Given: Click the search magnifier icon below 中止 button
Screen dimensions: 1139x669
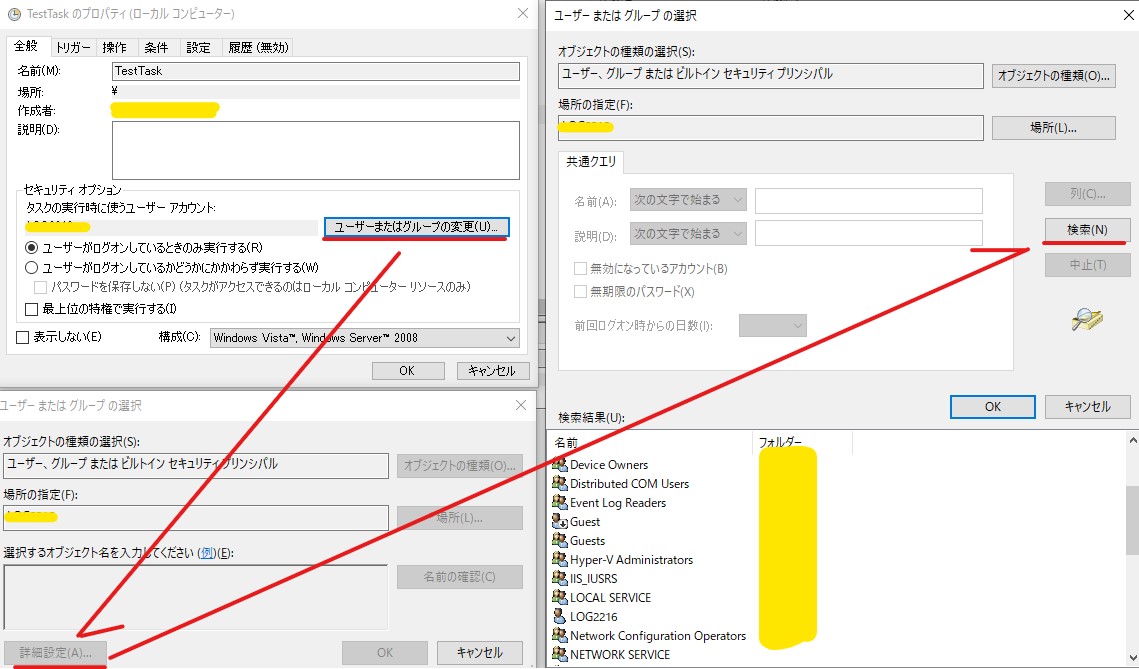Looking at the screenshot, I should [x=1087, y=319].
